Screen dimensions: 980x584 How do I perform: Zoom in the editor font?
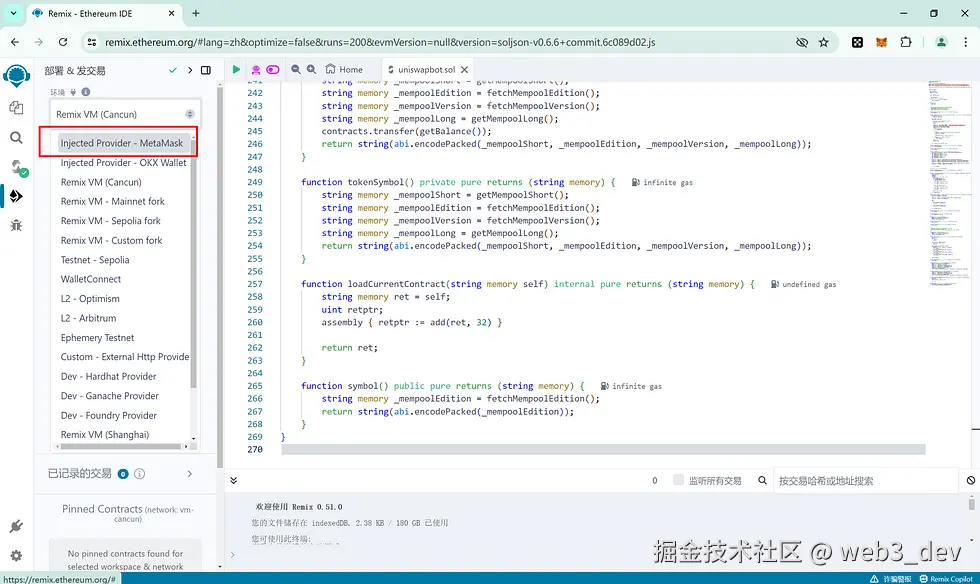point(311,69)
